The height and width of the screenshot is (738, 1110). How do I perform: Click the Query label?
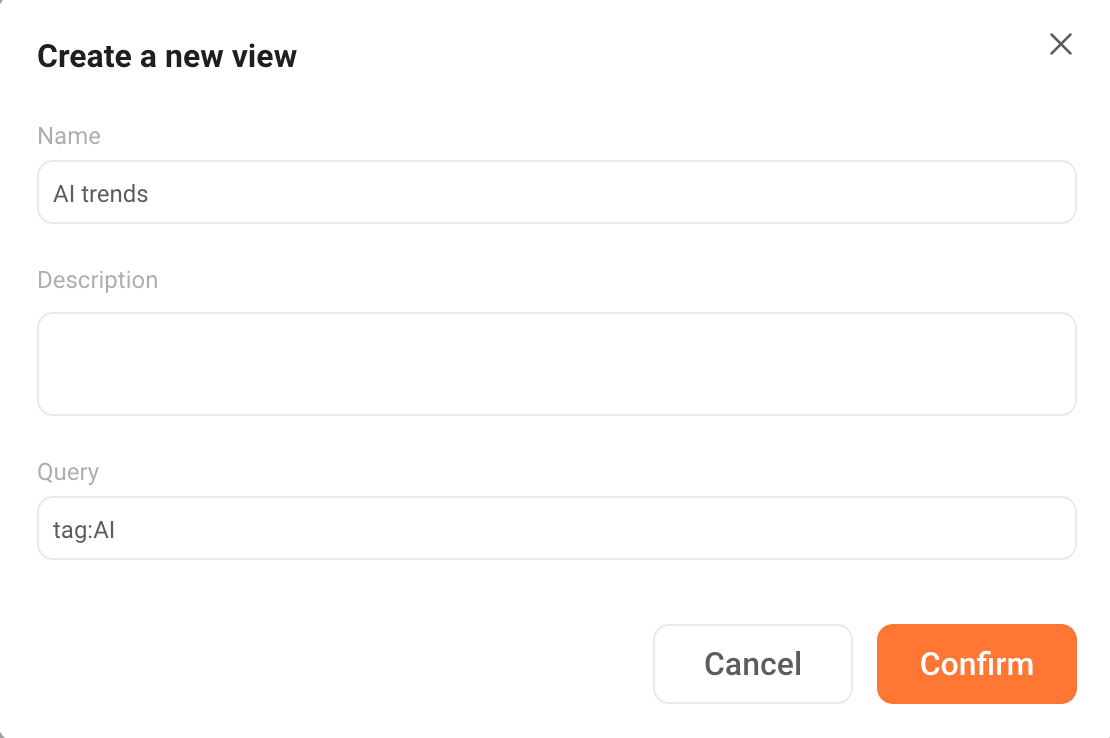[x=67, y=471]
